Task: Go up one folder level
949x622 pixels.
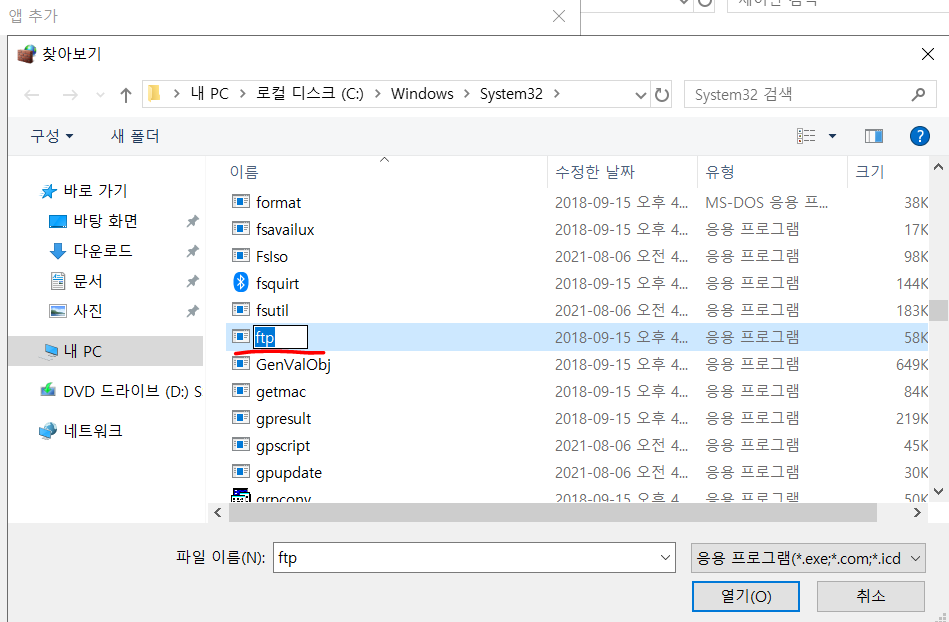Action: tap(125, 95)
